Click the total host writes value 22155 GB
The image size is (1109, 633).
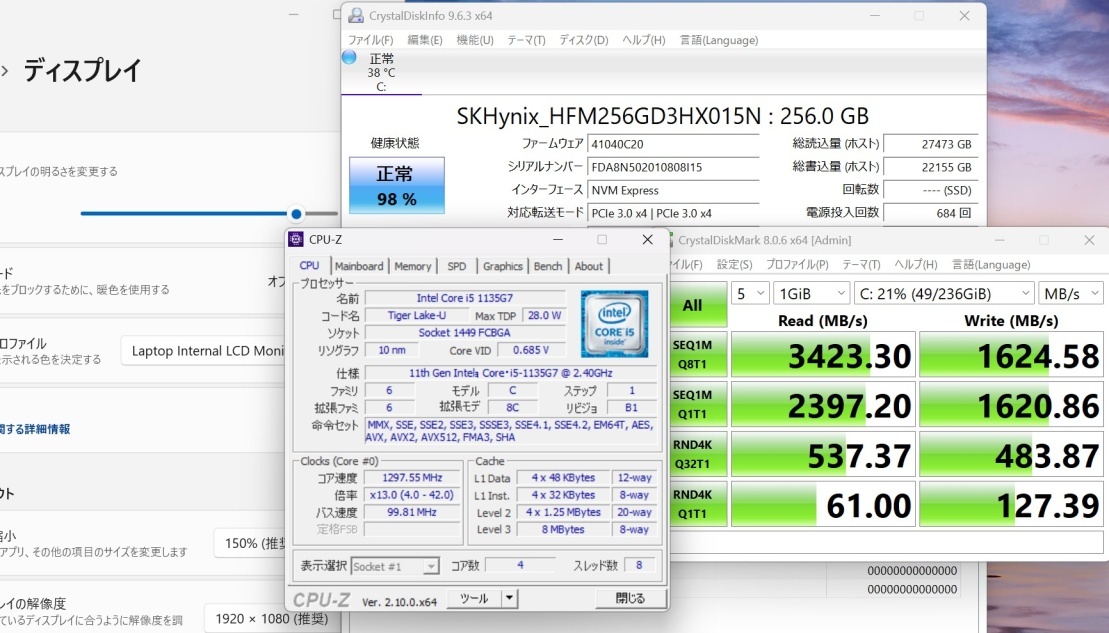[x=931, y=167]
